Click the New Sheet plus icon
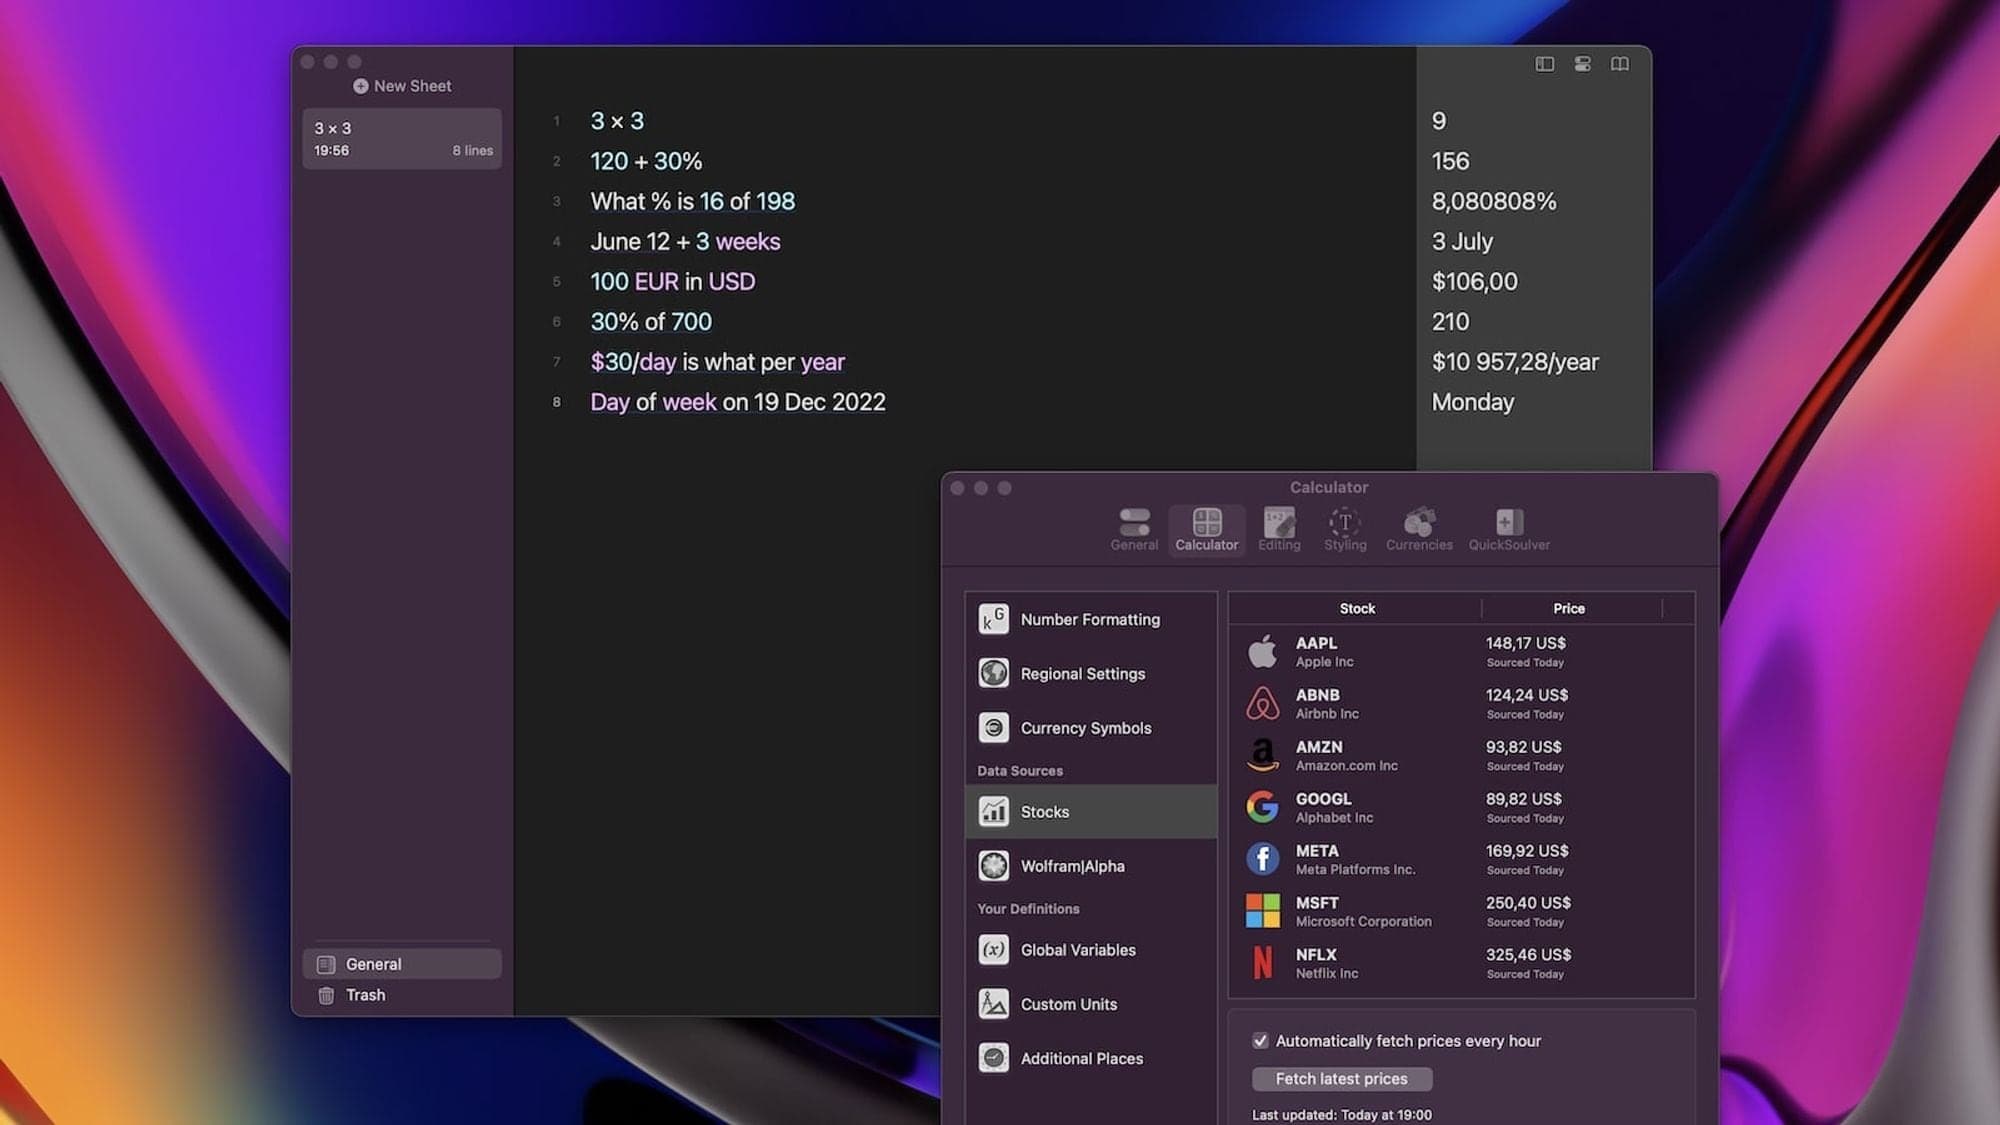 [360, 86]
